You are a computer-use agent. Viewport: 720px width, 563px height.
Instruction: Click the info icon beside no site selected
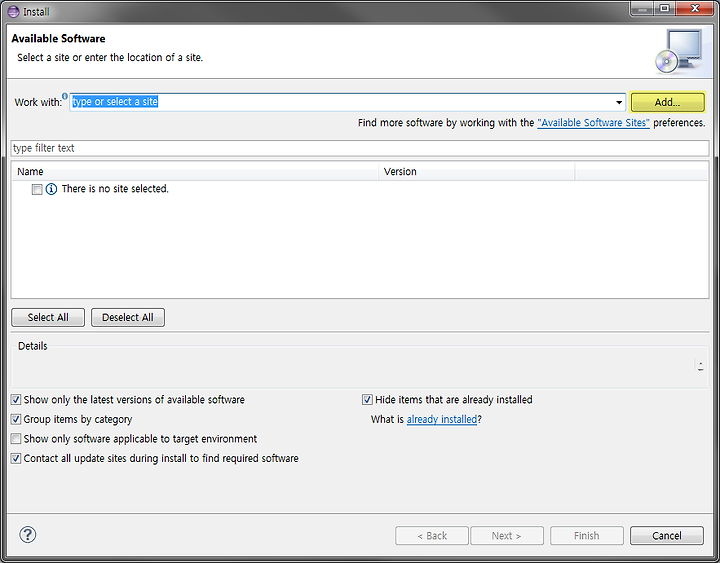(x=51, y=189)
